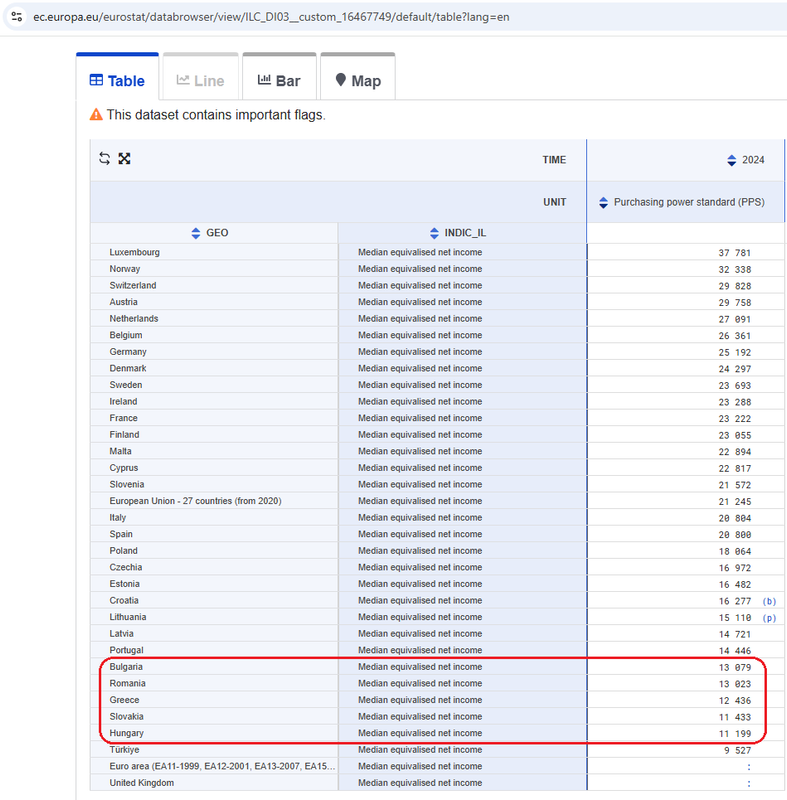Image resolution: width=787 pixels, height=800 pixels.
Task: Select the Hungary row label
Action: [126, 733]
